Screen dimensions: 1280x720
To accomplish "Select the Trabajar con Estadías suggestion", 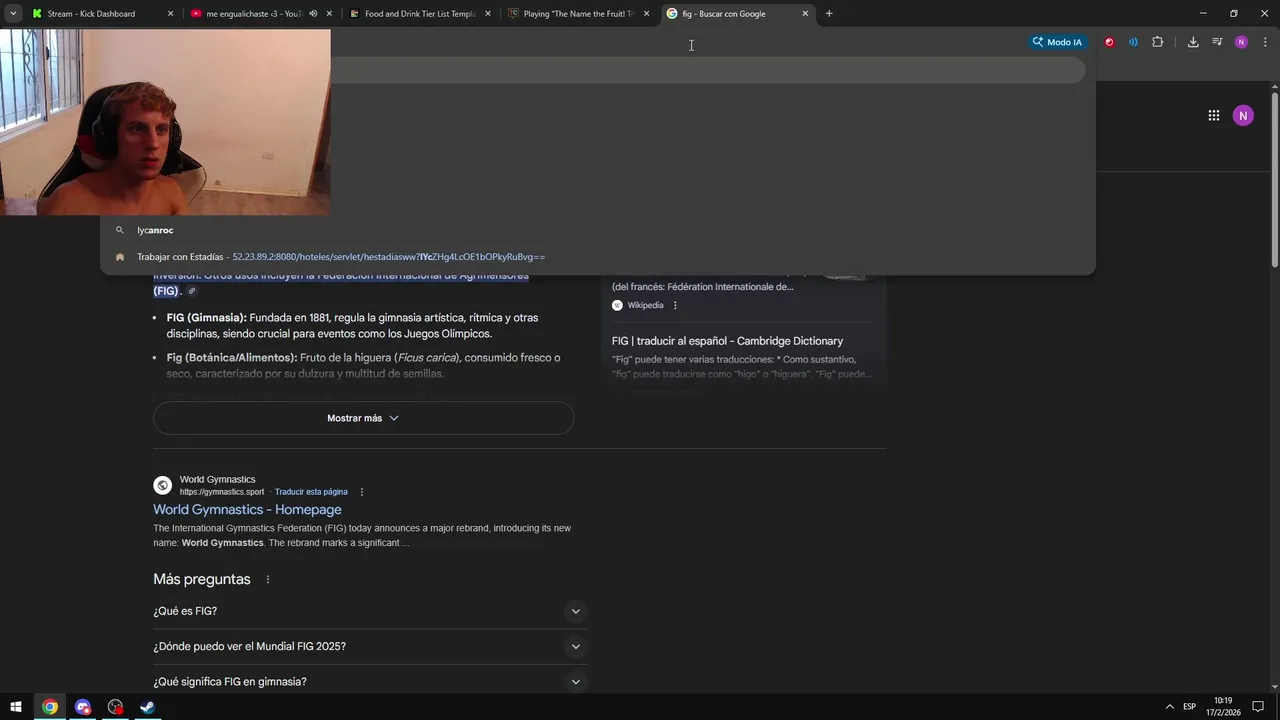I will point(597,257).
